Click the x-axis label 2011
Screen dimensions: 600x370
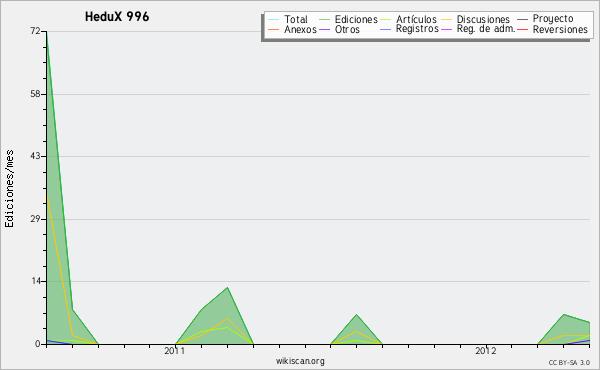click(x=174, y=351)
